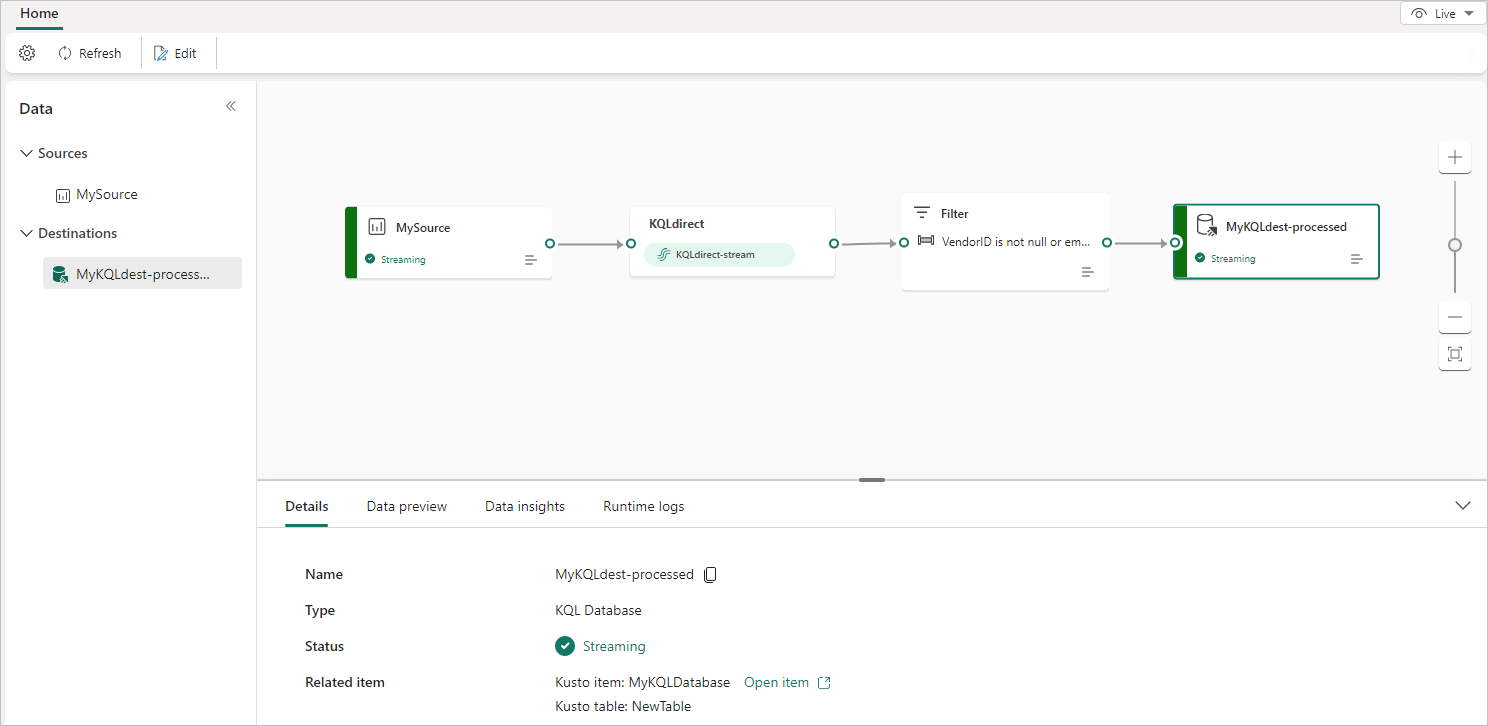Select the Kusto item: MyKQLDatabase text
This screenshot has width=1488, height=726.
point(643,682)
